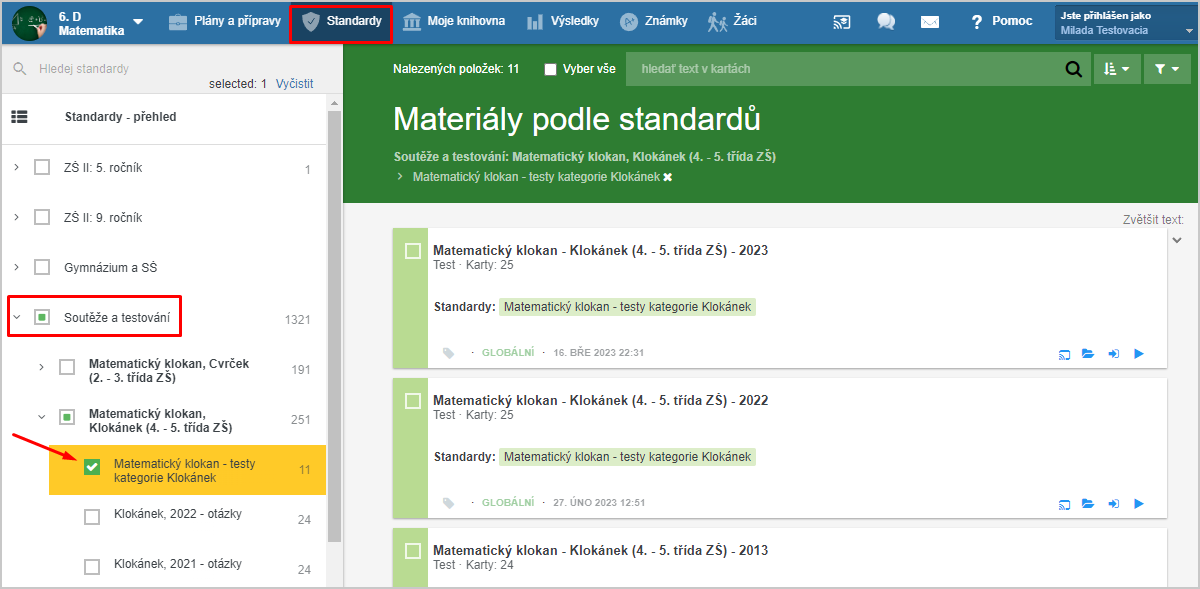Viewport: 1200px width, 589px height.
Task: Select the 2013 Klokánek test card checkbox
Action: point(413,551)
